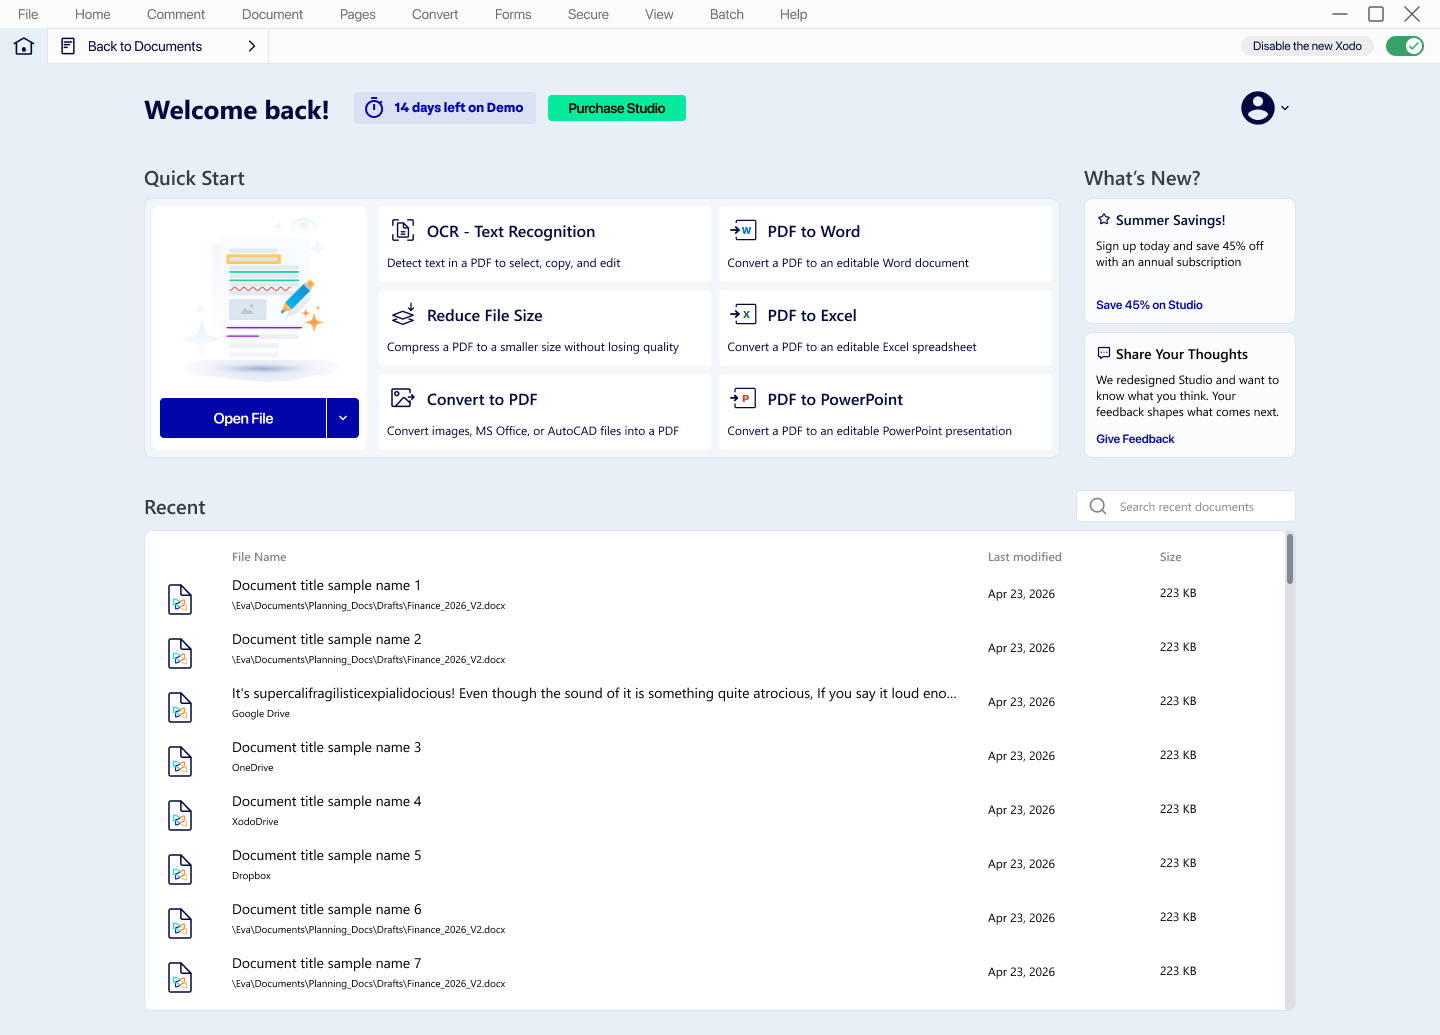Viewport: 1440px width, 1035px height.
Task: Click file icon for Document title sample name 1
Action: click(x=180, y=599)
